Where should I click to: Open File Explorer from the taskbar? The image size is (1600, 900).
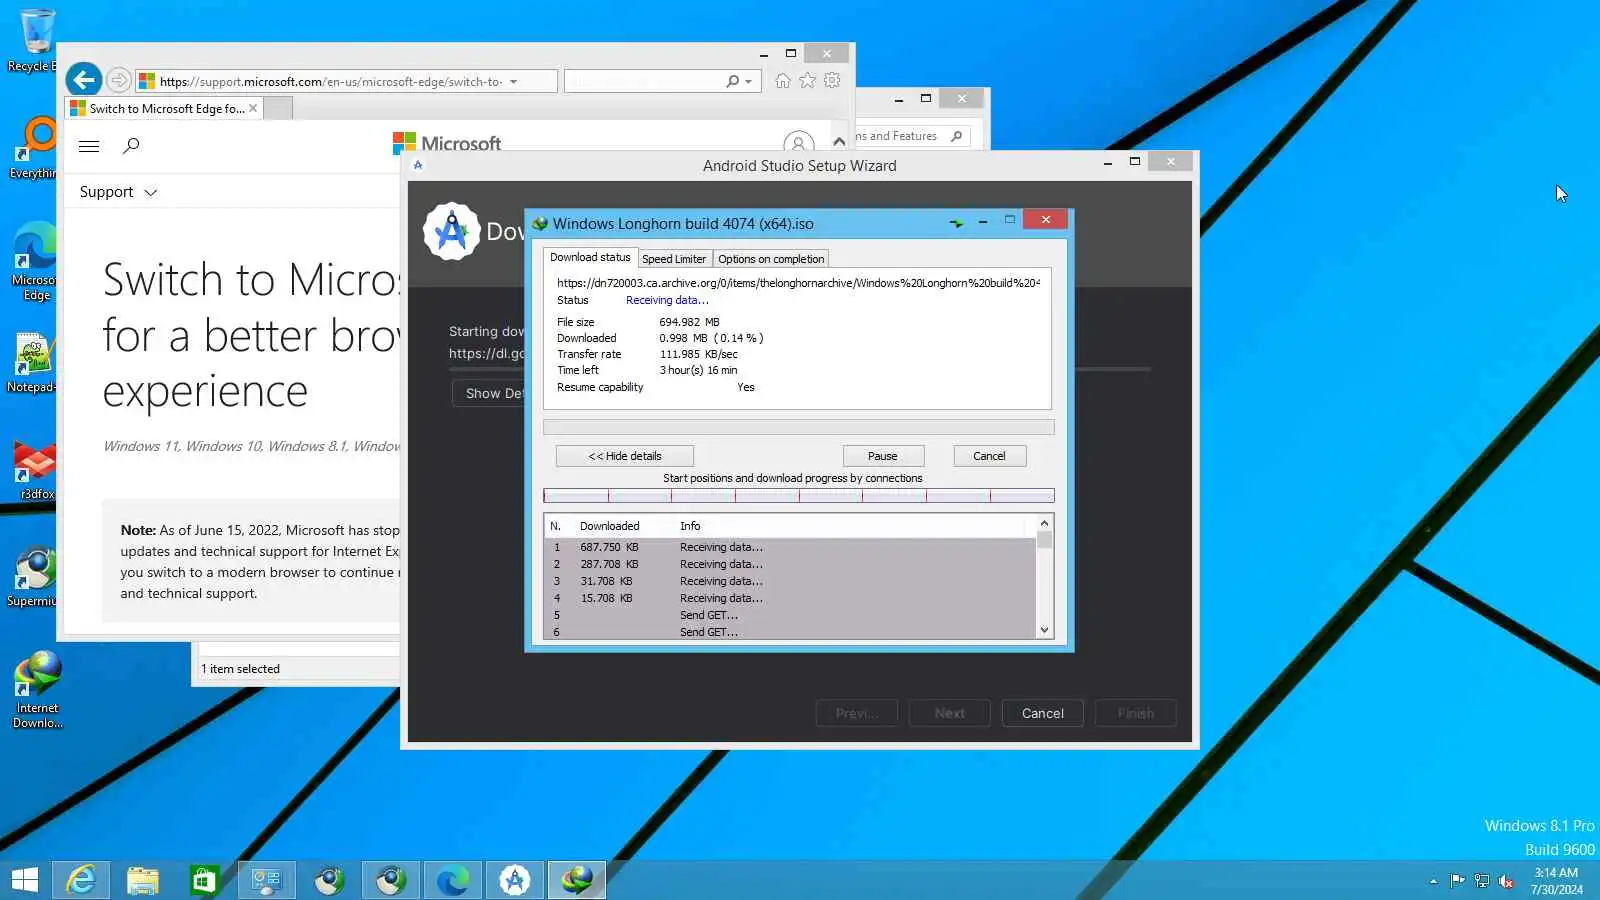click(x=143, y=880)
